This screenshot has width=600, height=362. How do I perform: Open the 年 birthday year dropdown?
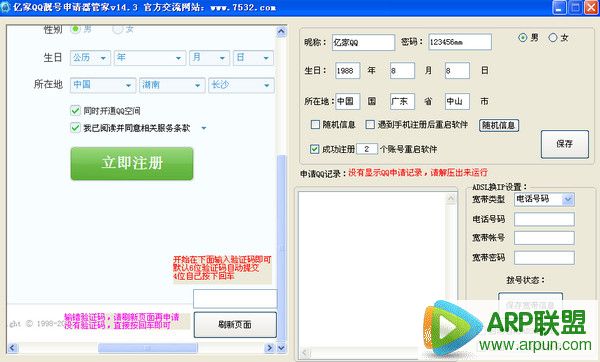pyautogui.click(x=150, y=58)
